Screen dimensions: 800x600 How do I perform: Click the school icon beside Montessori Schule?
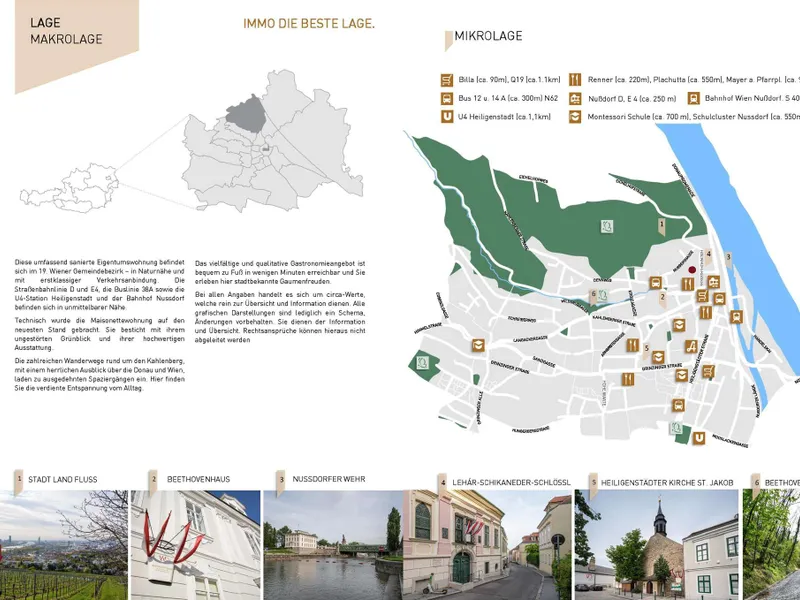point(575,117)
